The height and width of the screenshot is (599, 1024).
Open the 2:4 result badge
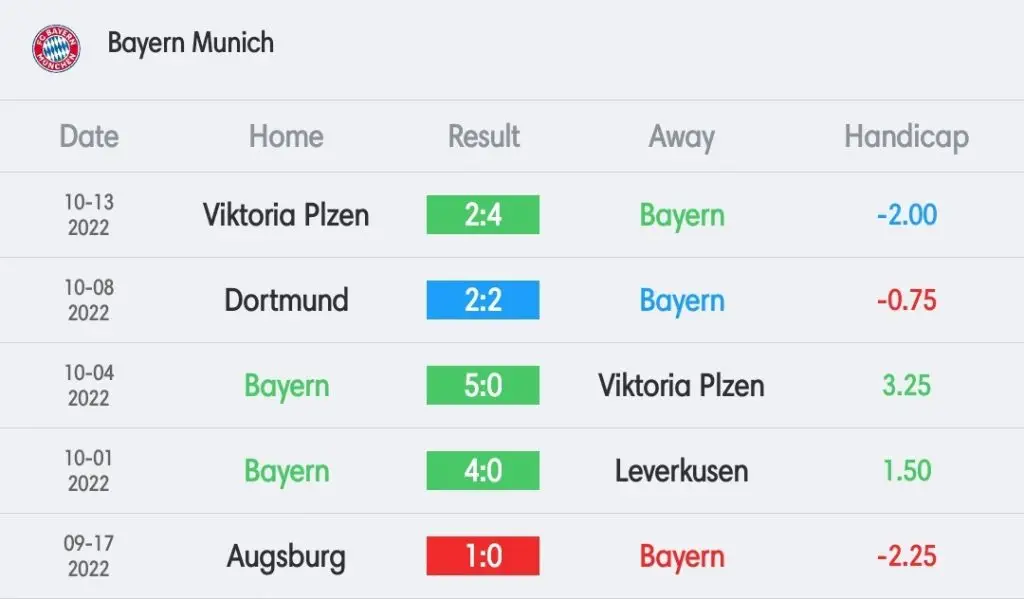click(483, 214)
